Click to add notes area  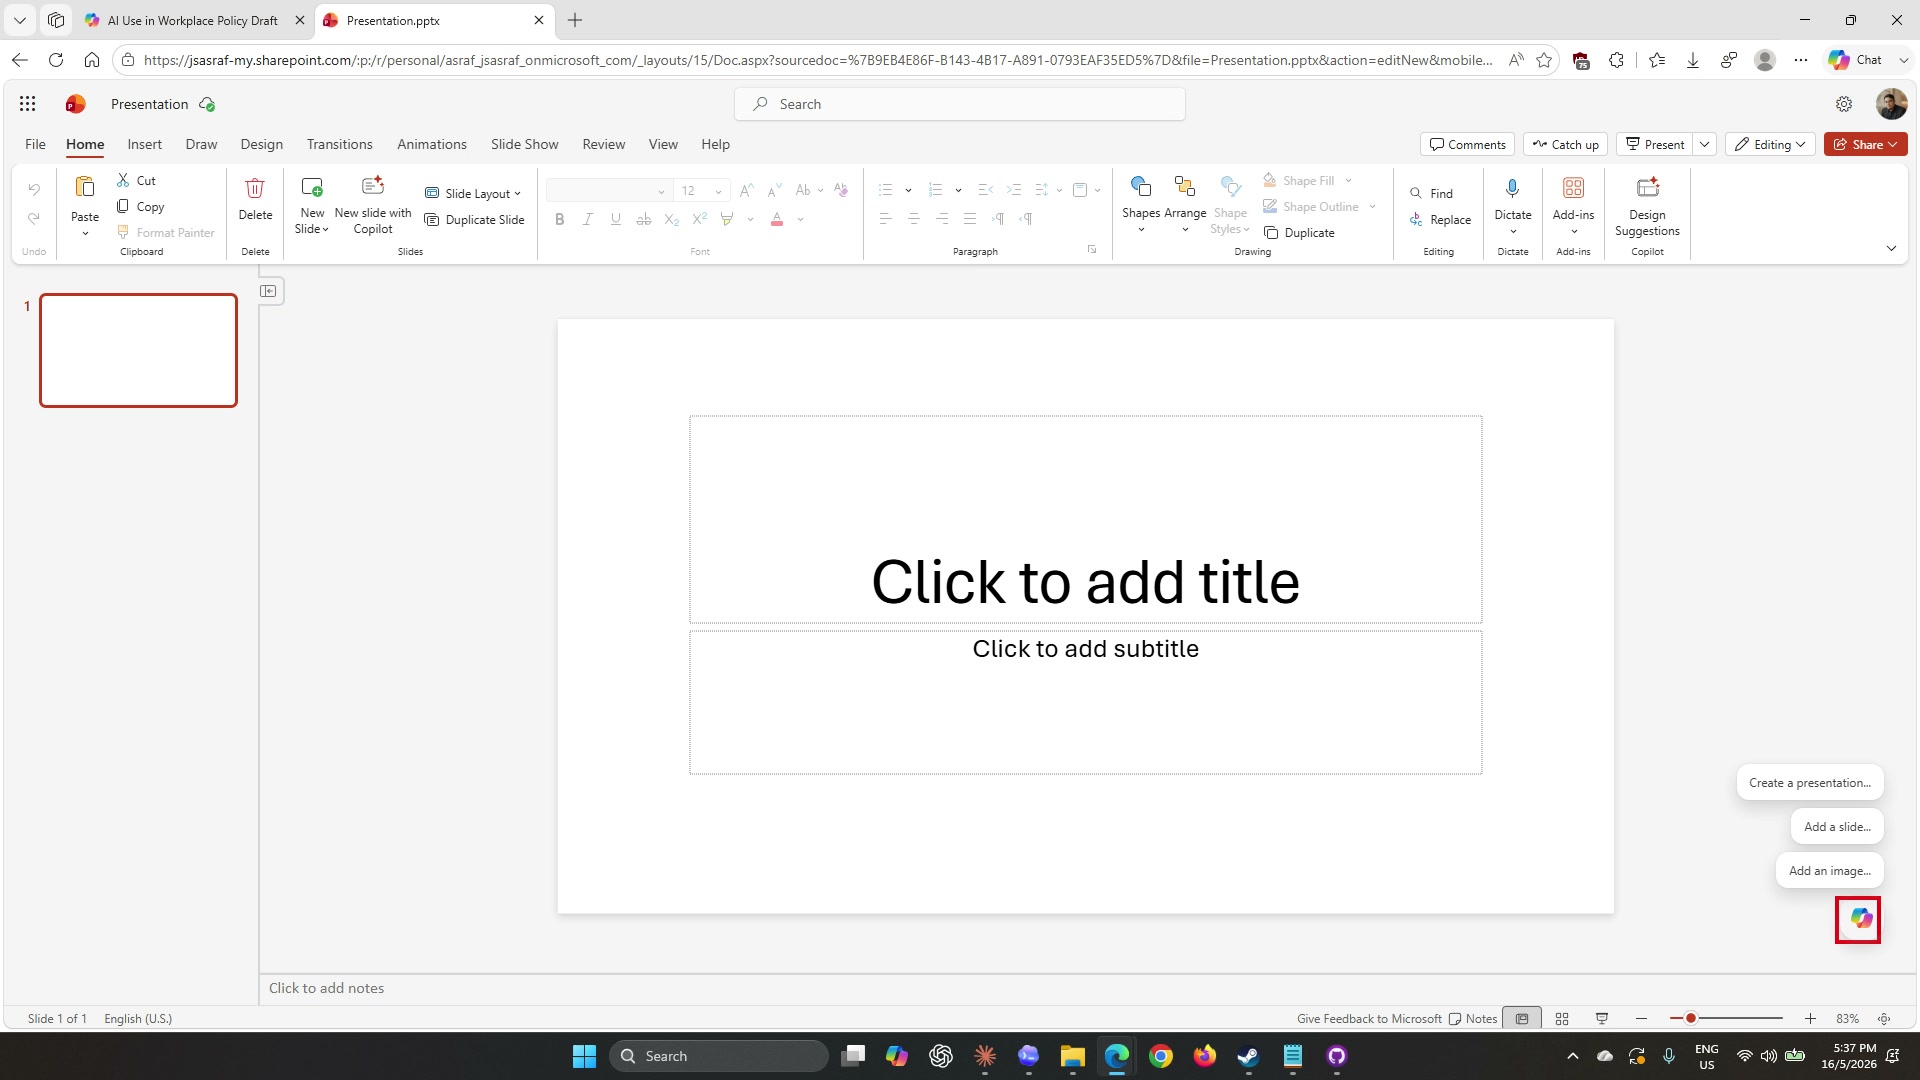tap(1088, 988)
